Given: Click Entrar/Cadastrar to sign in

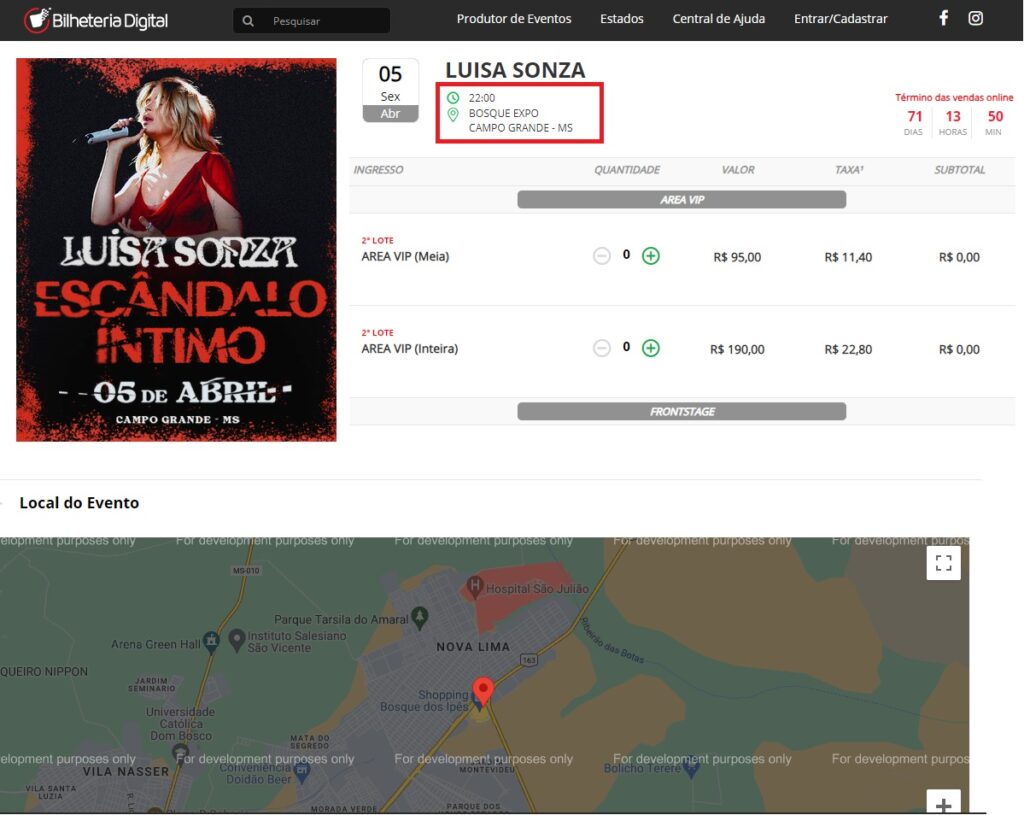Looking at the screenshot, I should pyautogui.click(x=840, y=19).
